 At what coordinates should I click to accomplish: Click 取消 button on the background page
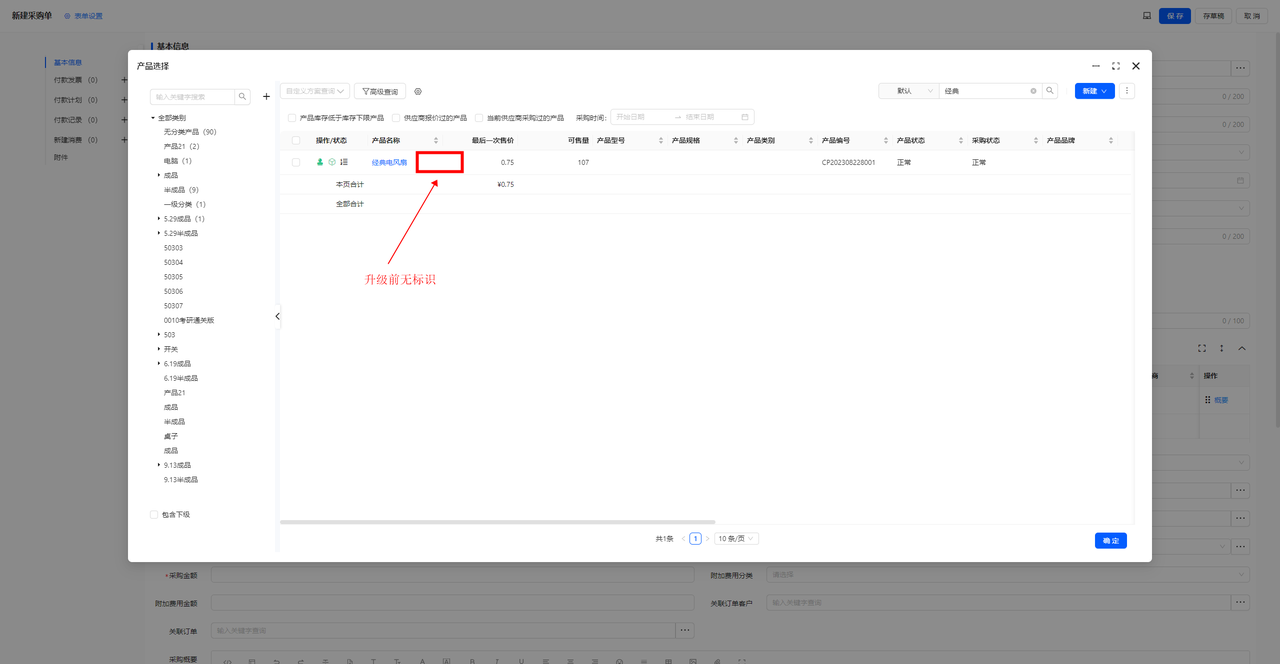coord(1251,16)
